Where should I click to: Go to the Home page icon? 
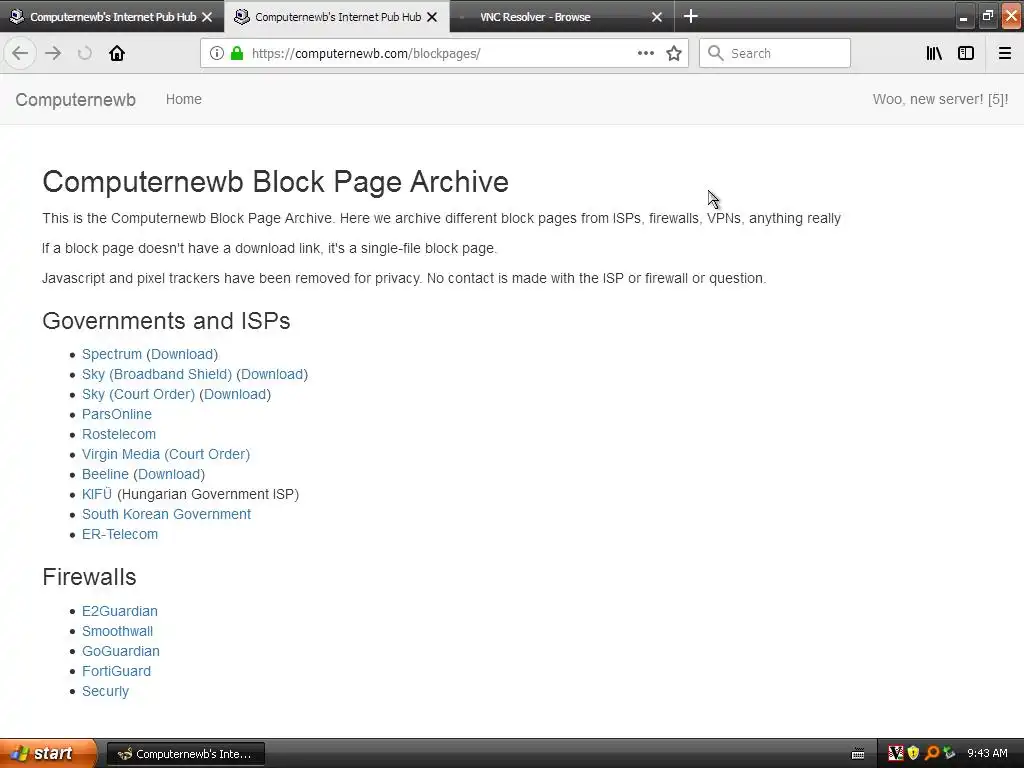click(x=117, y=53)
